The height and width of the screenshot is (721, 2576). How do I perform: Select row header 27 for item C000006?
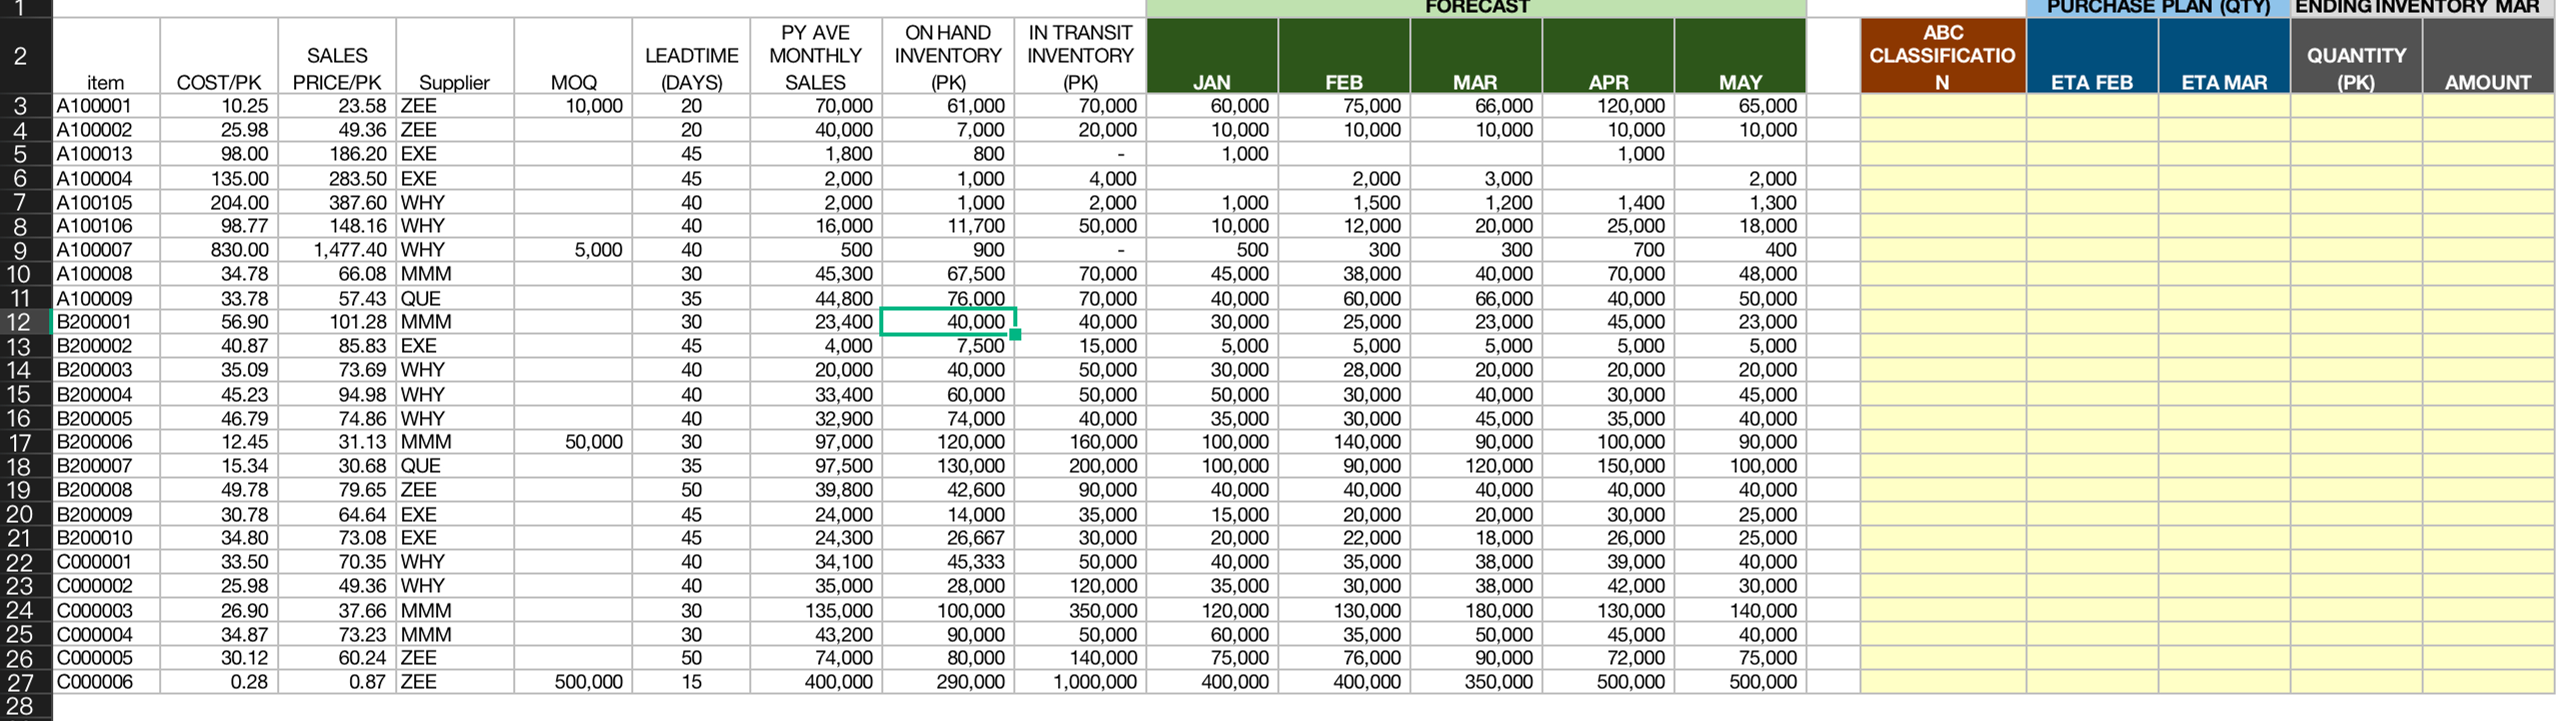click(x=25, y=681)
